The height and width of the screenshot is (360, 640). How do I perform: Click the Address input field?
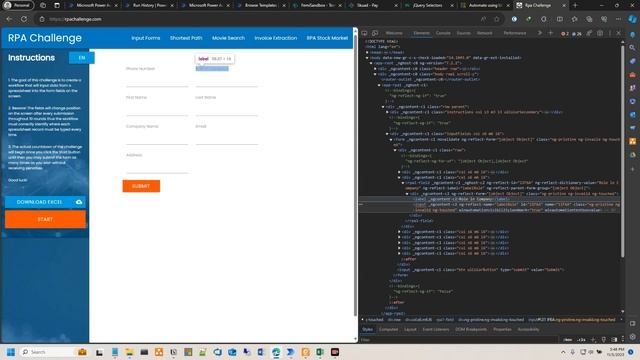coord(157,168)
